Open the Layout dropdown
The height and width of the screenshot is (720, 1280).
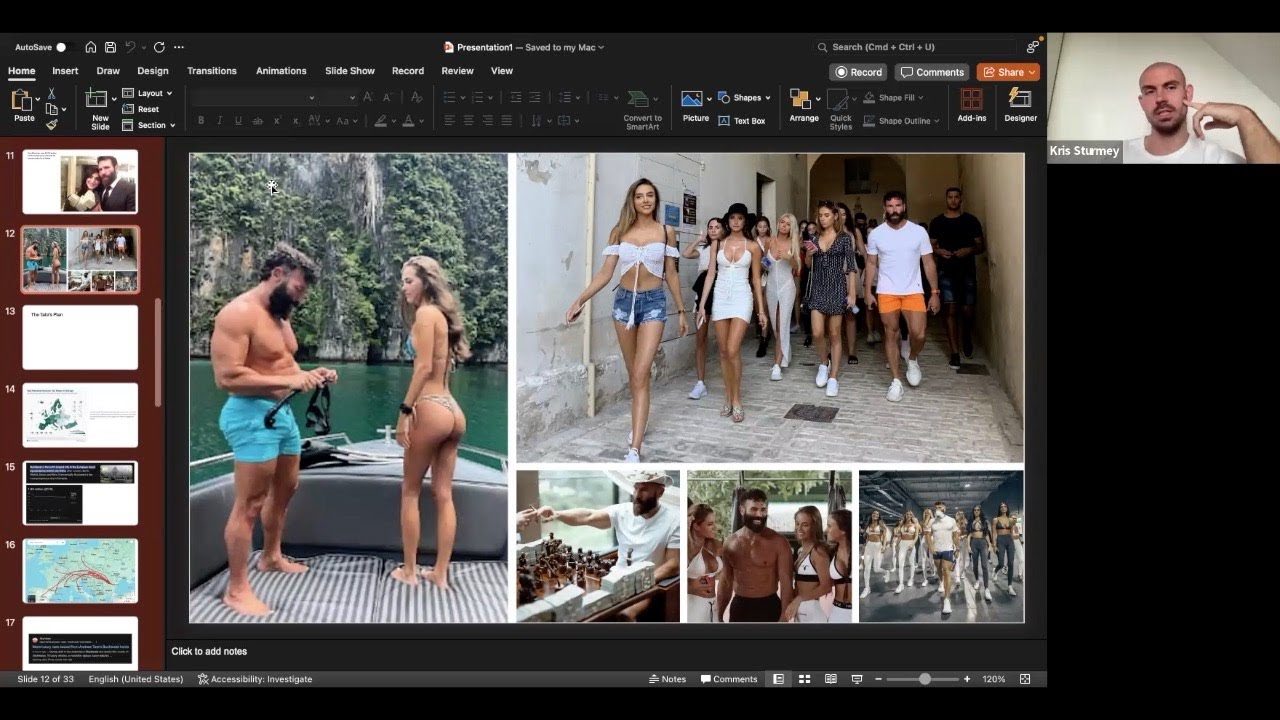[147, 93]
